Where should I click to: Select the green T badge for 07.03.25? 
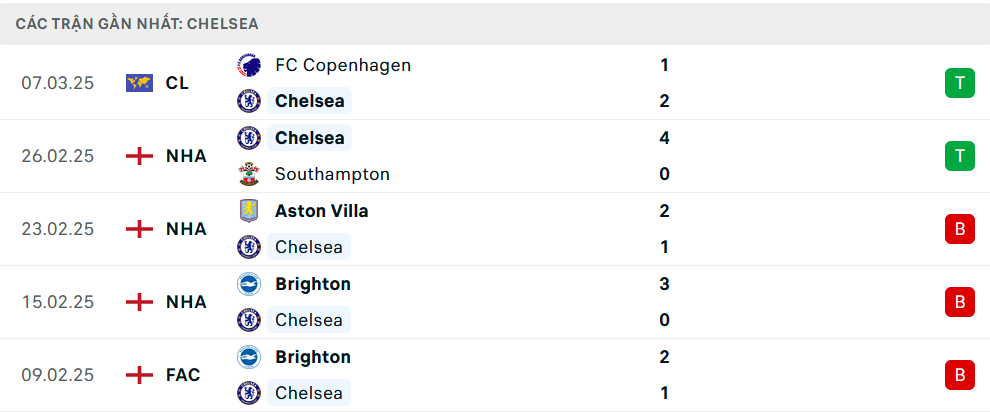pyautogui.click(x=959, y=83)
